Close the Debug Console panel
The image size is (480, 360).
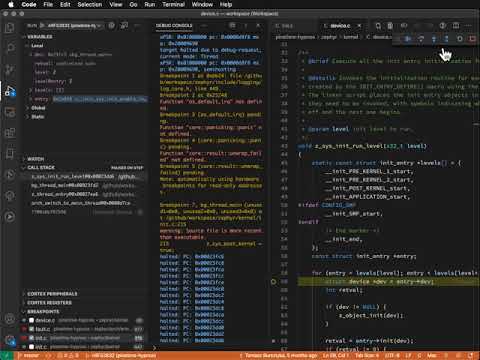(258, 26)
